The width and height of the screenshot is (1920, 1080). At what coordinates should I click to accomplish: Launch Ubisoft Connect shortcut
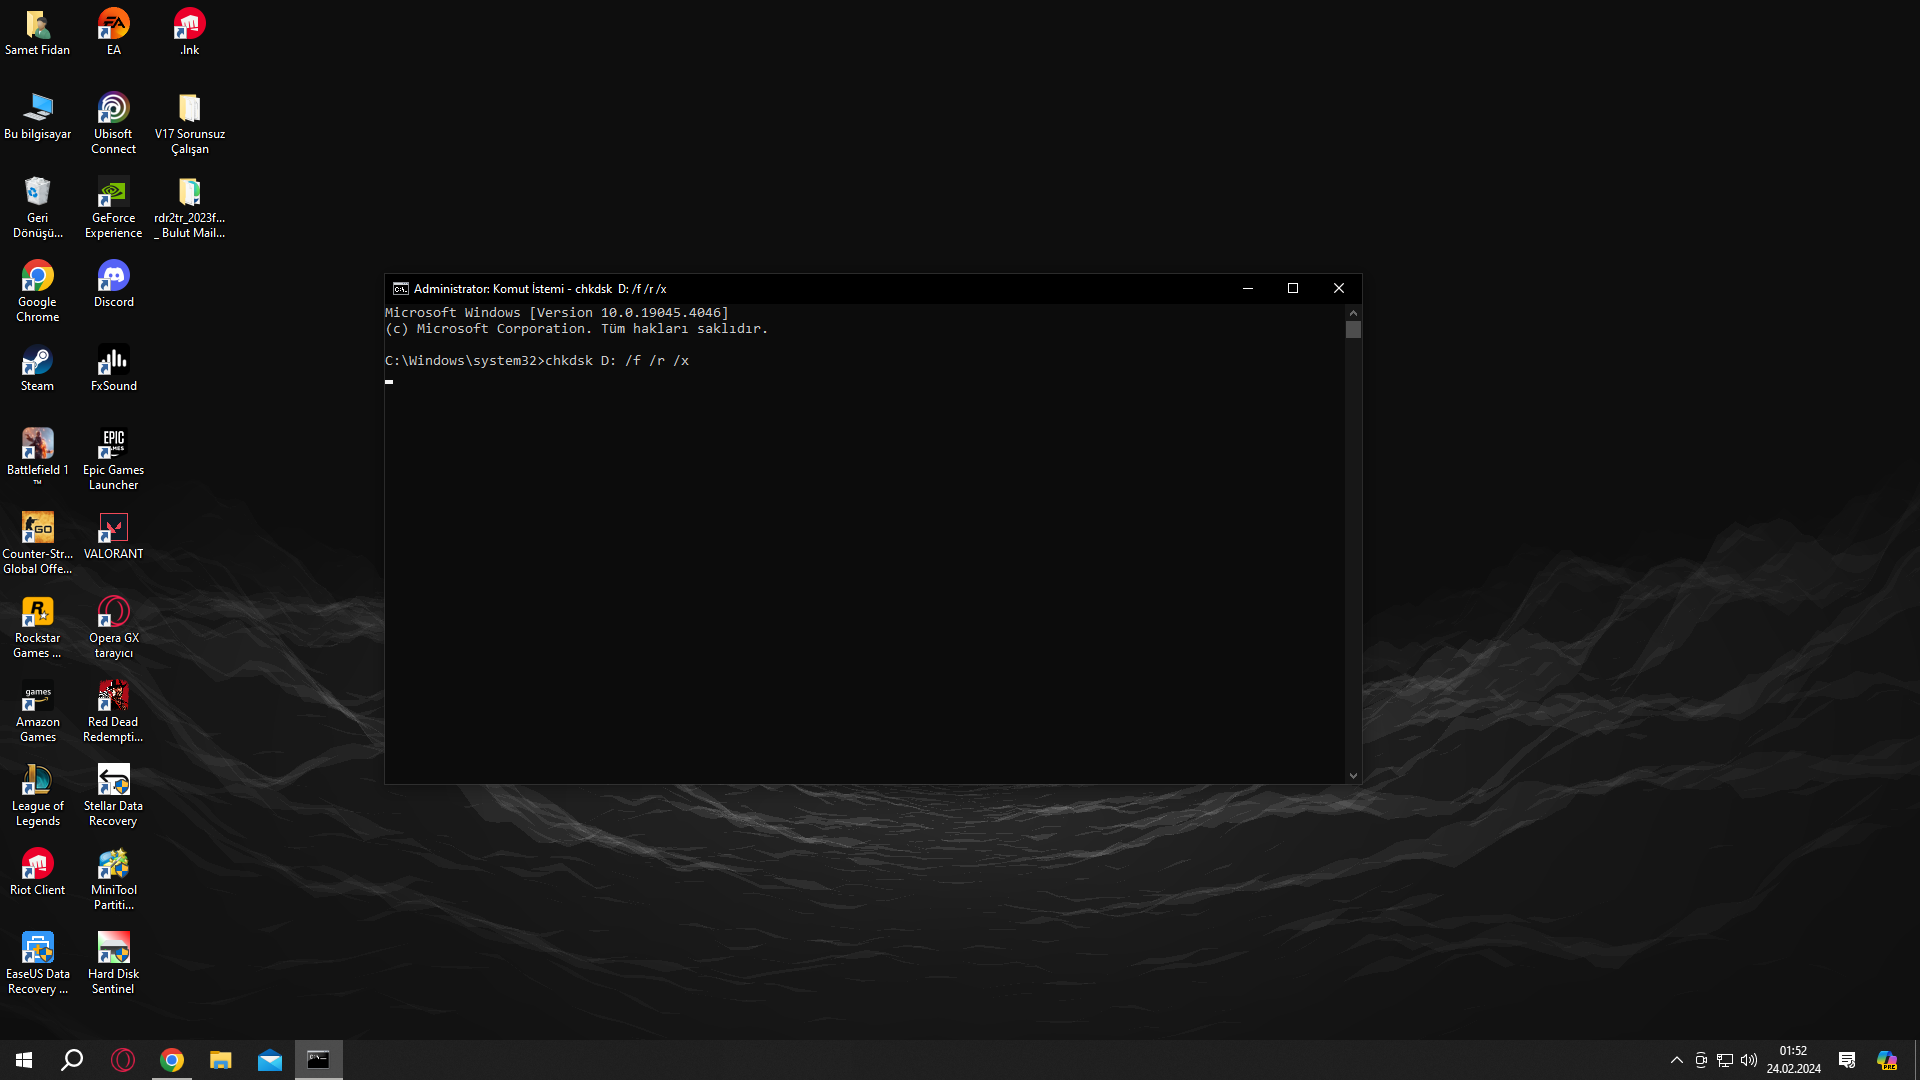[113, 123]
